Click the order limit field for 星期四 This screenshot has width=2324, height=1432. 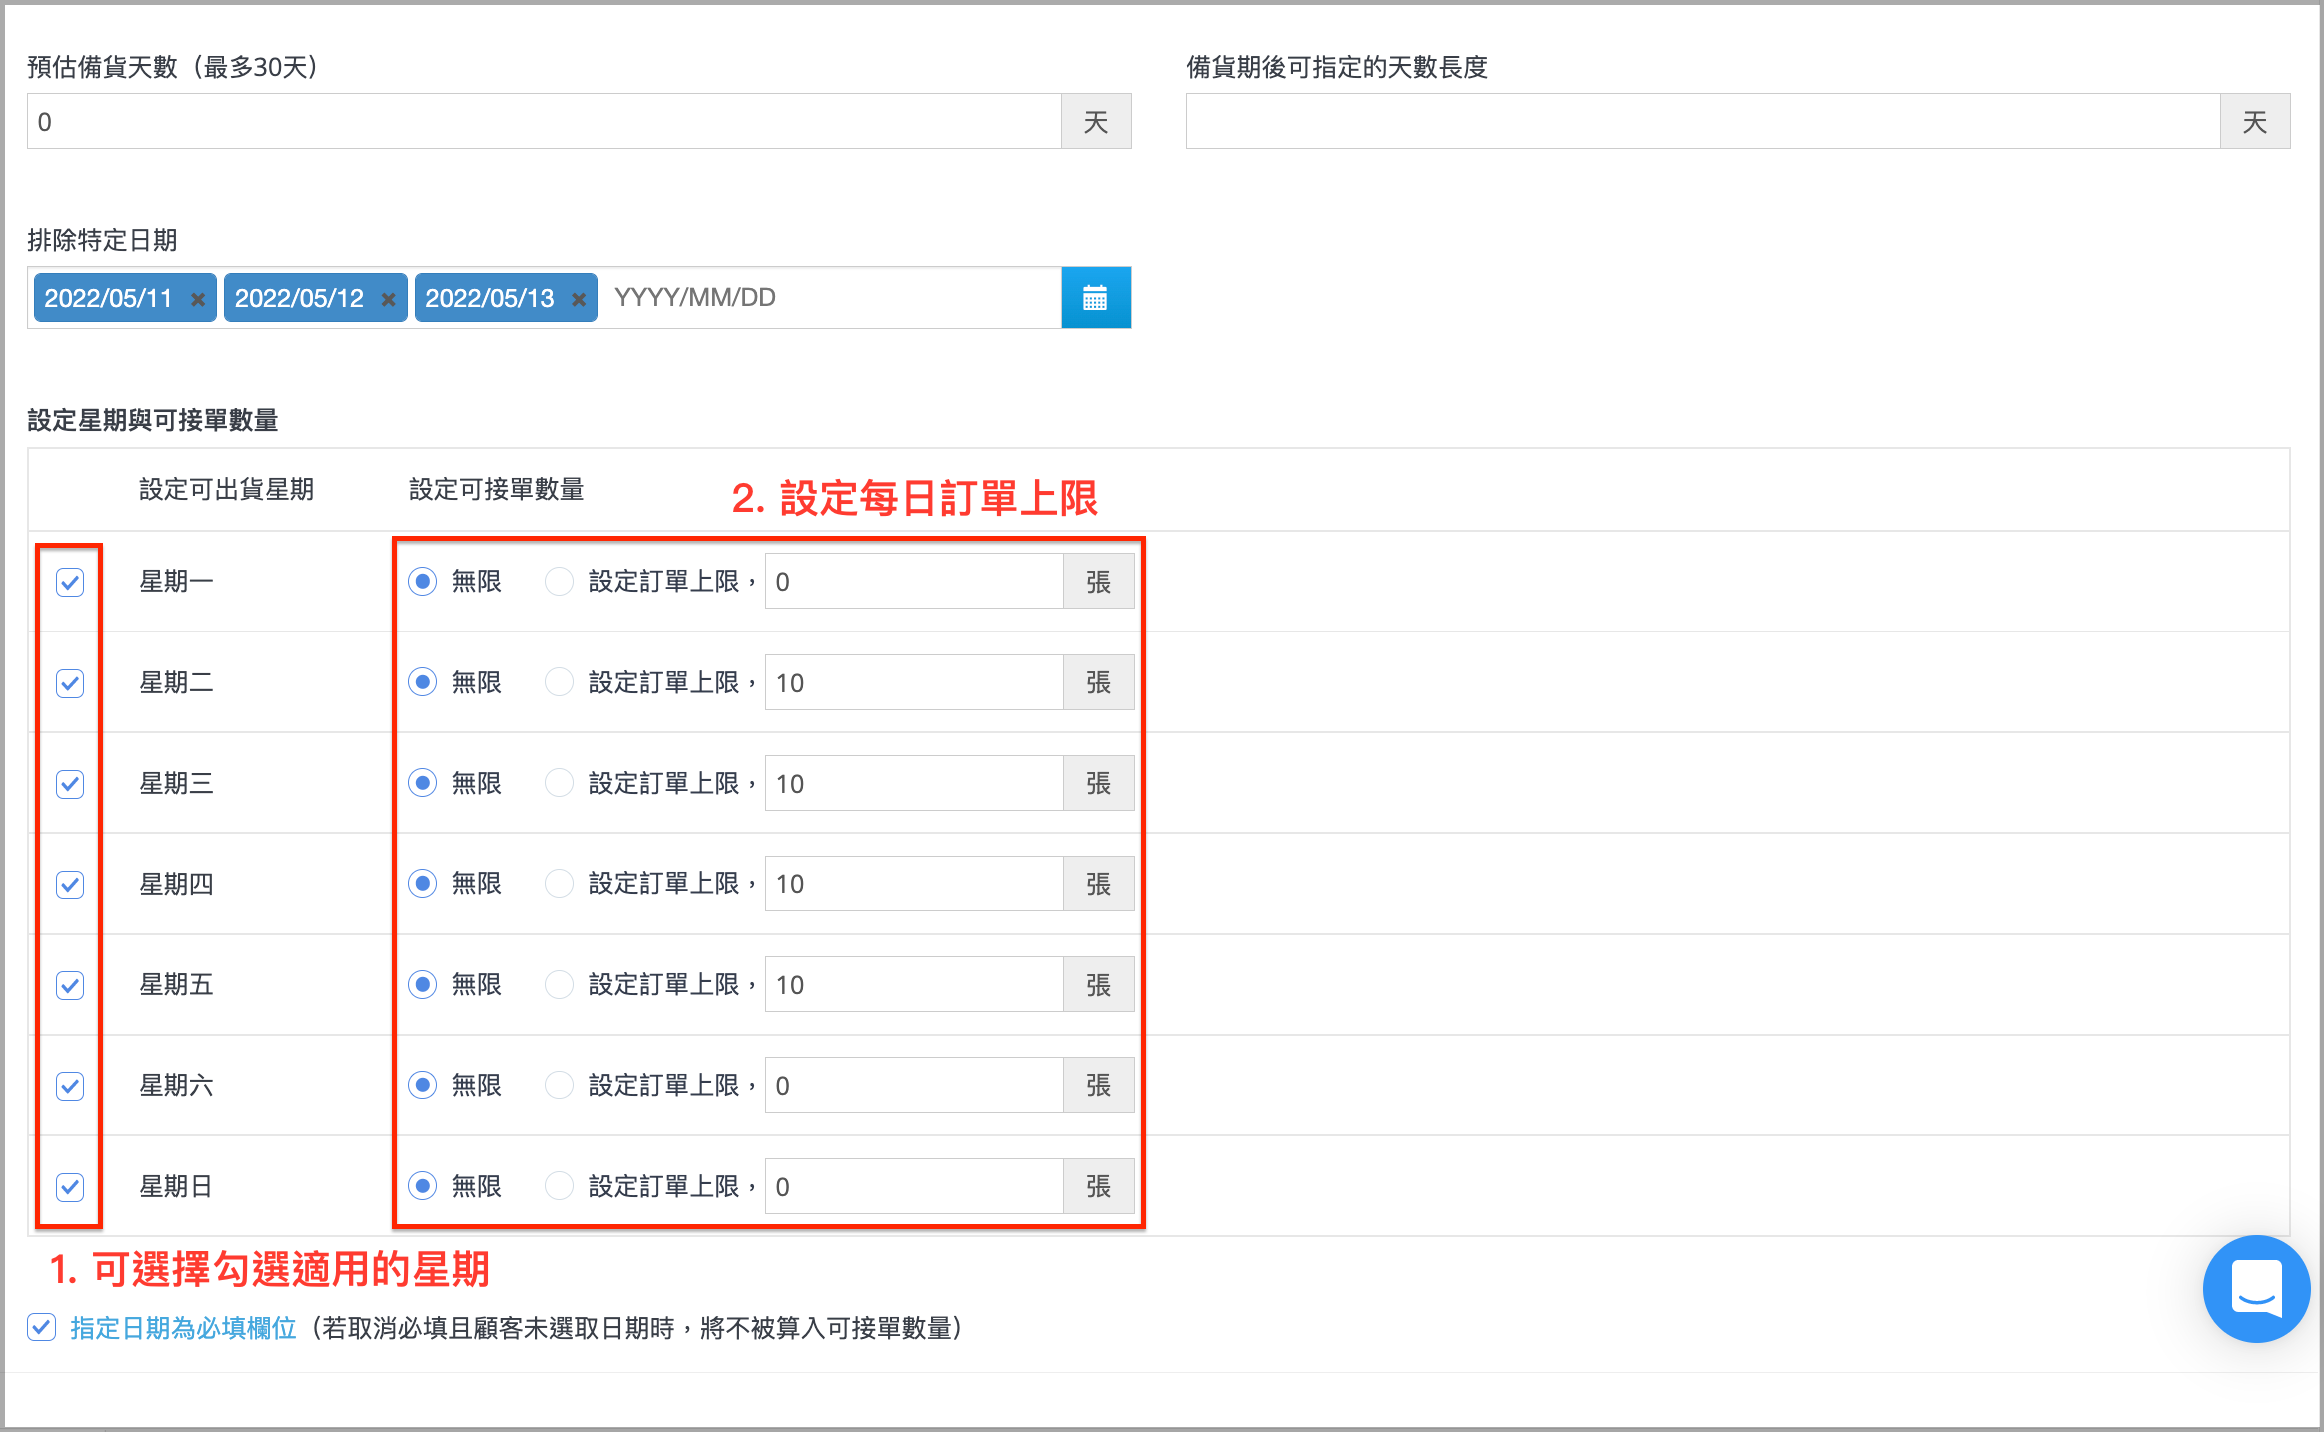tap(914, 883)
